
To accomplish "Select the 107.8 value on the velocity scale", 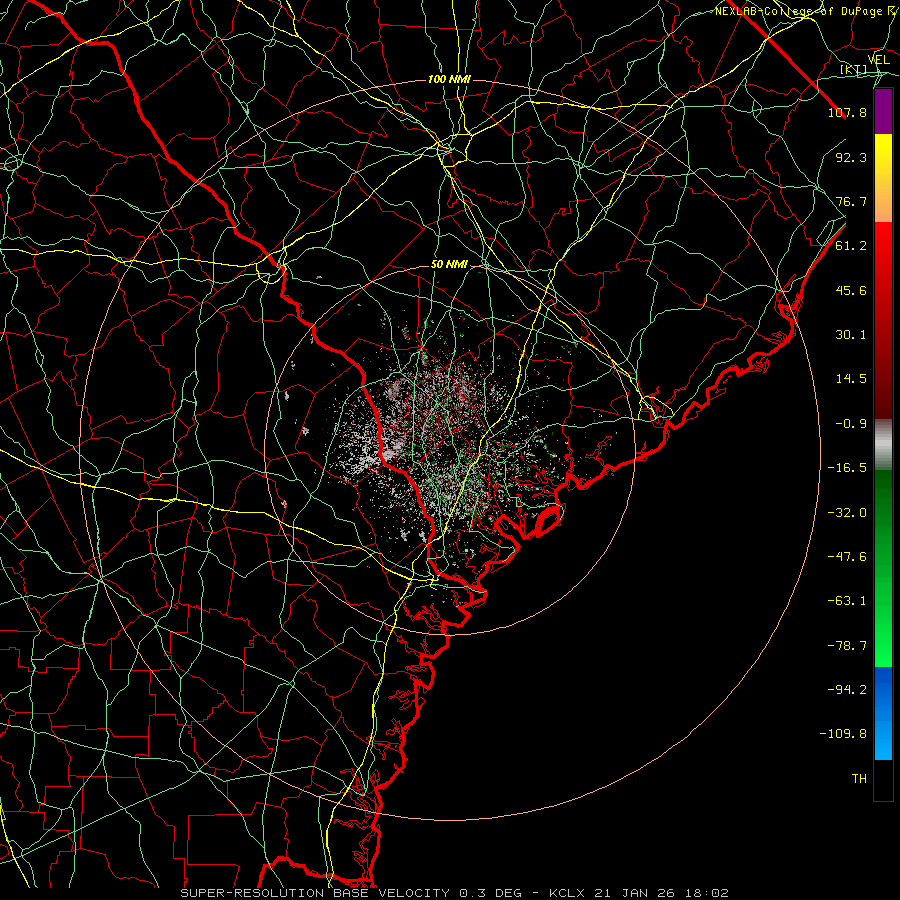I will coord(847,112).
